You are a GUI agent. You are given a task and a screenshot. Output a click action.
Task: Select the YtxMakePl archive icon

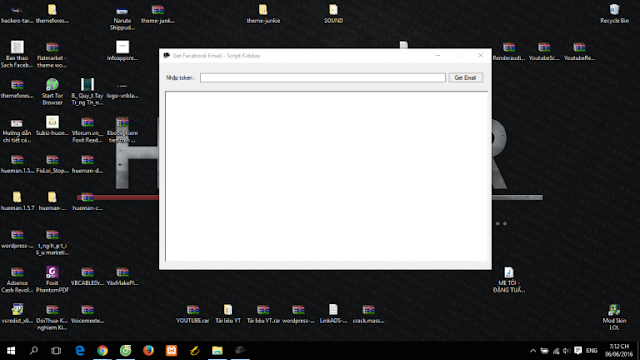click(122, 276)
